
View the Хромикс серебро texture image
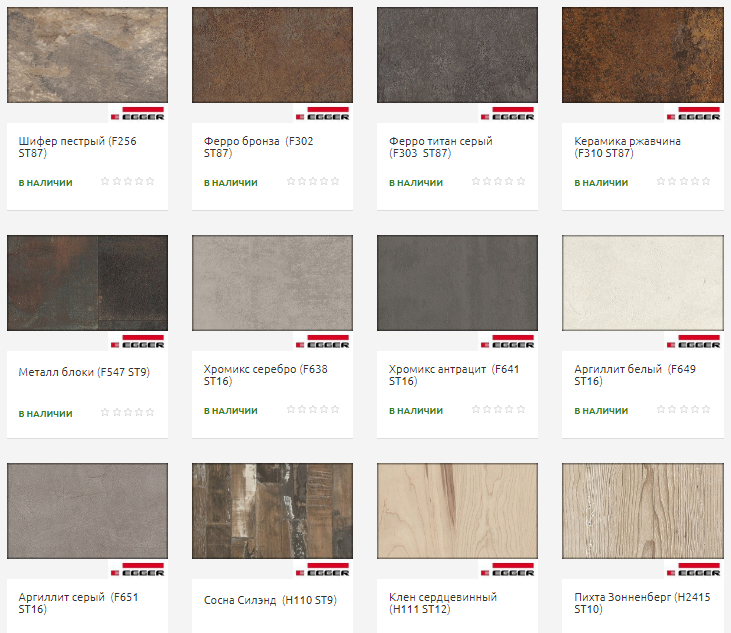[272, 283]
